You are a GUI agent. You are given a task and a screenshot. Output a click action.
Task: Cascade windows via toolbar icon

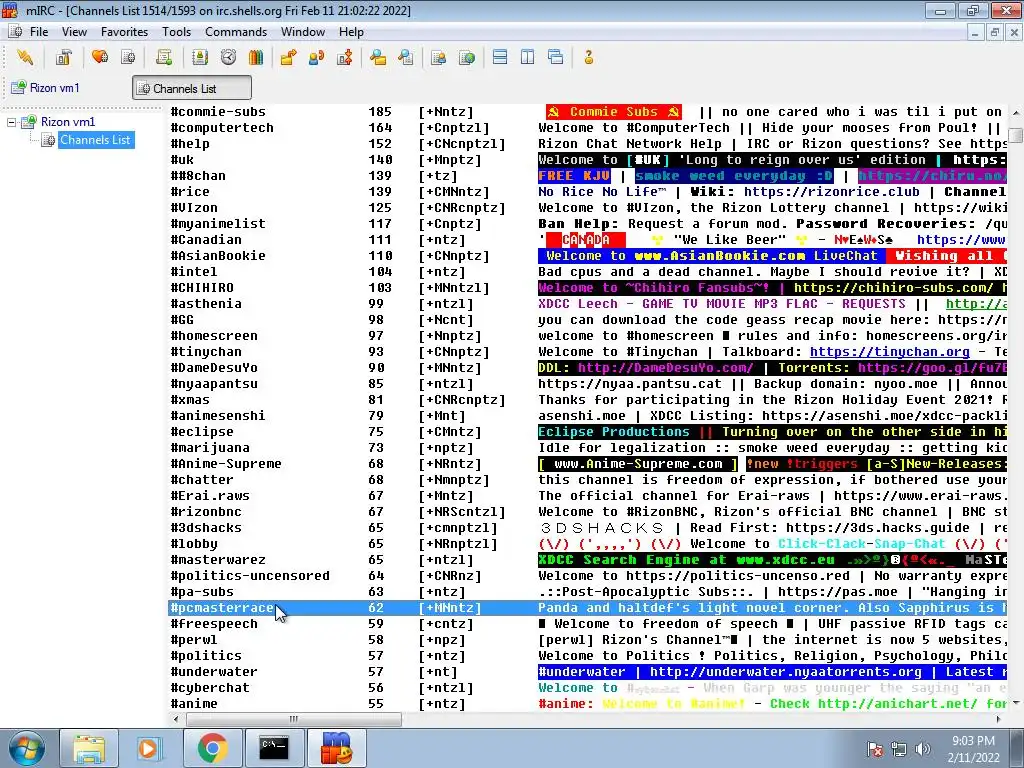(x=556, y=57)
